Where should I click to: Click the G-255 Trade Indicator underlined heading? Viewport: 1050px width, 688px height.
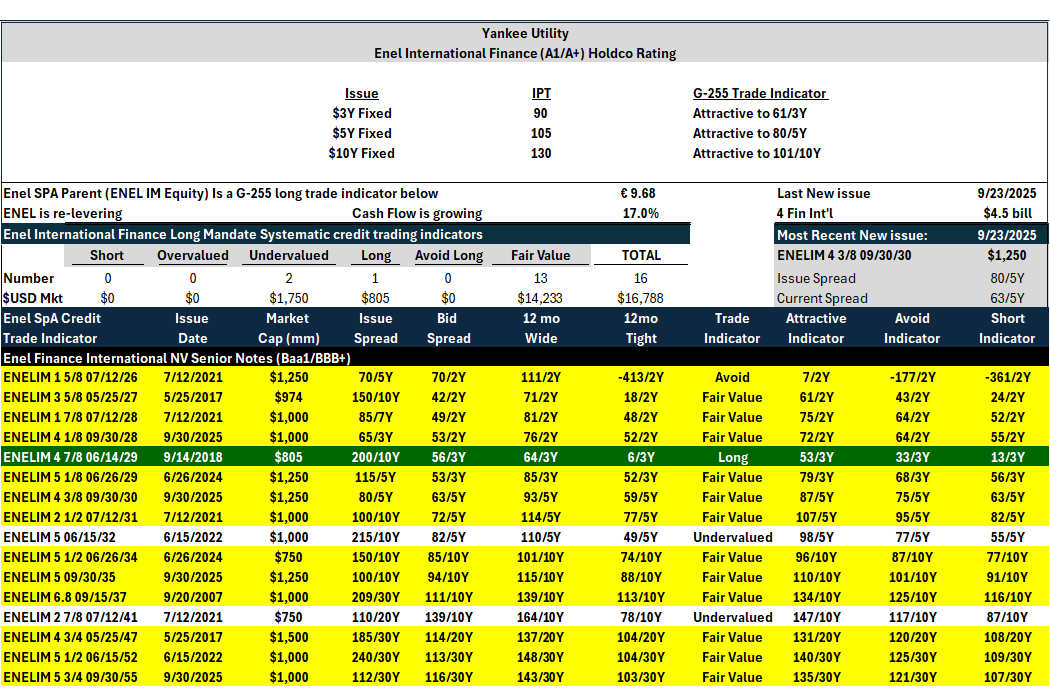coord(760,94)
